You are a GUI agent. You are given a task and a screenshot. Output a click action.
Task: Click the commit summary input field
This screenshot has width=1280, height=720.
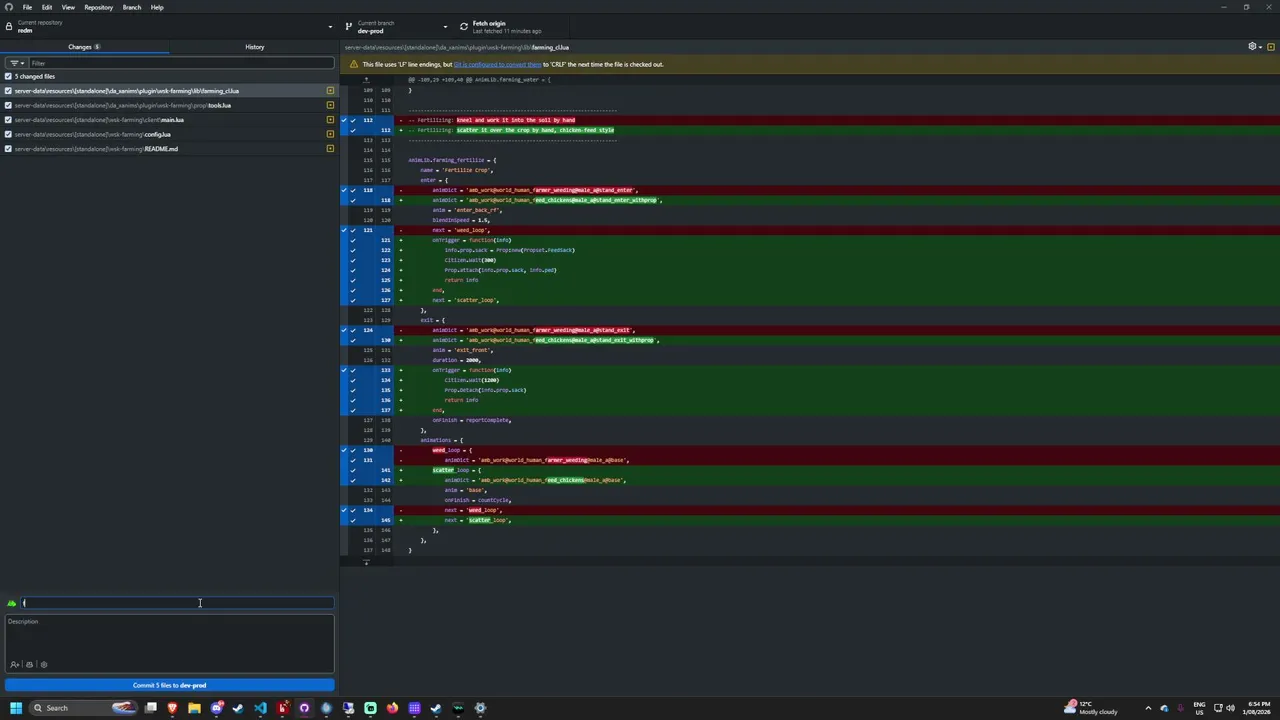[178, 603]
